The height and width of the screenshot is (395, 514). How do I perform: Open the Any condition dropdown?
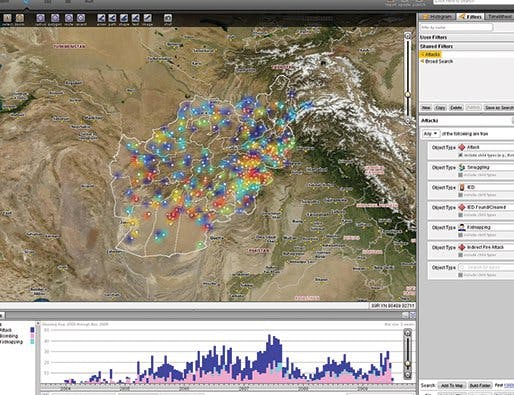(x=431, y=134)
